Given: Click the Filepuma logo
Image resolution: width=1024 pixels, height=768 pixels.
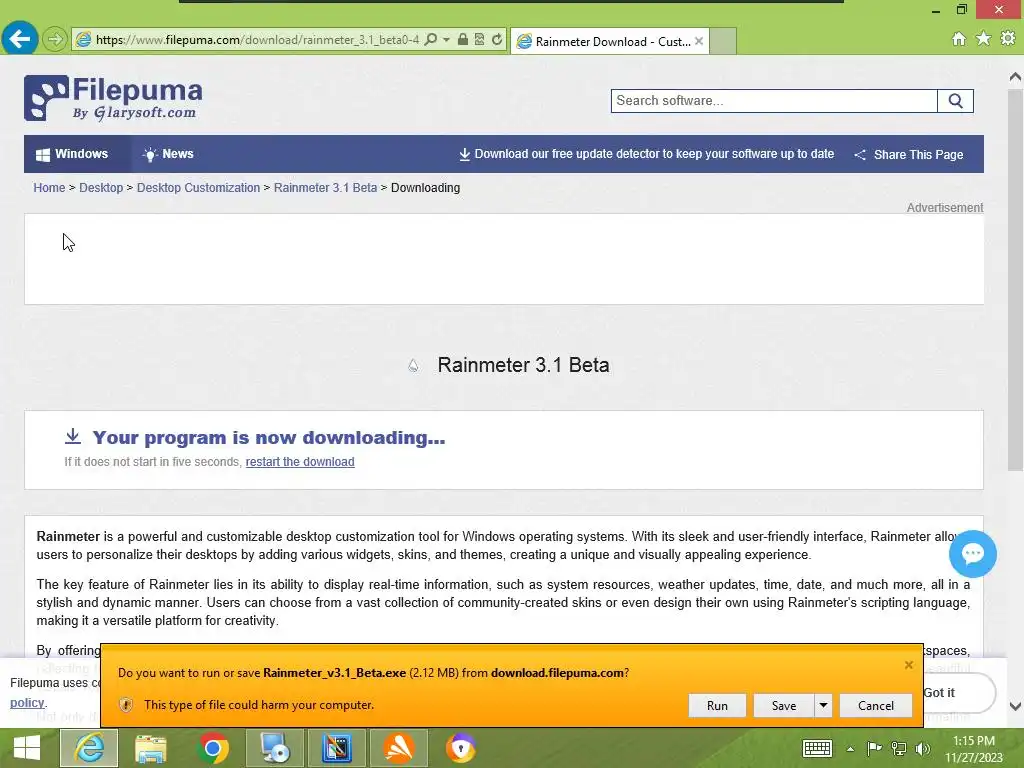Looking at the screenshot, I should click(x=113, y=98).
